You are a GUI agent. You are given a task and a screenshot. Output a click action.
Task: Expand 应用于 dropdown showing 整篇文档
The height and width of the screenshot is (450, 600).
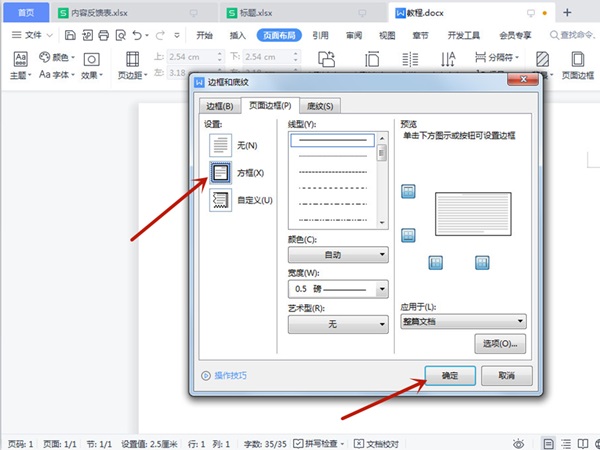[x=462, y=321]
